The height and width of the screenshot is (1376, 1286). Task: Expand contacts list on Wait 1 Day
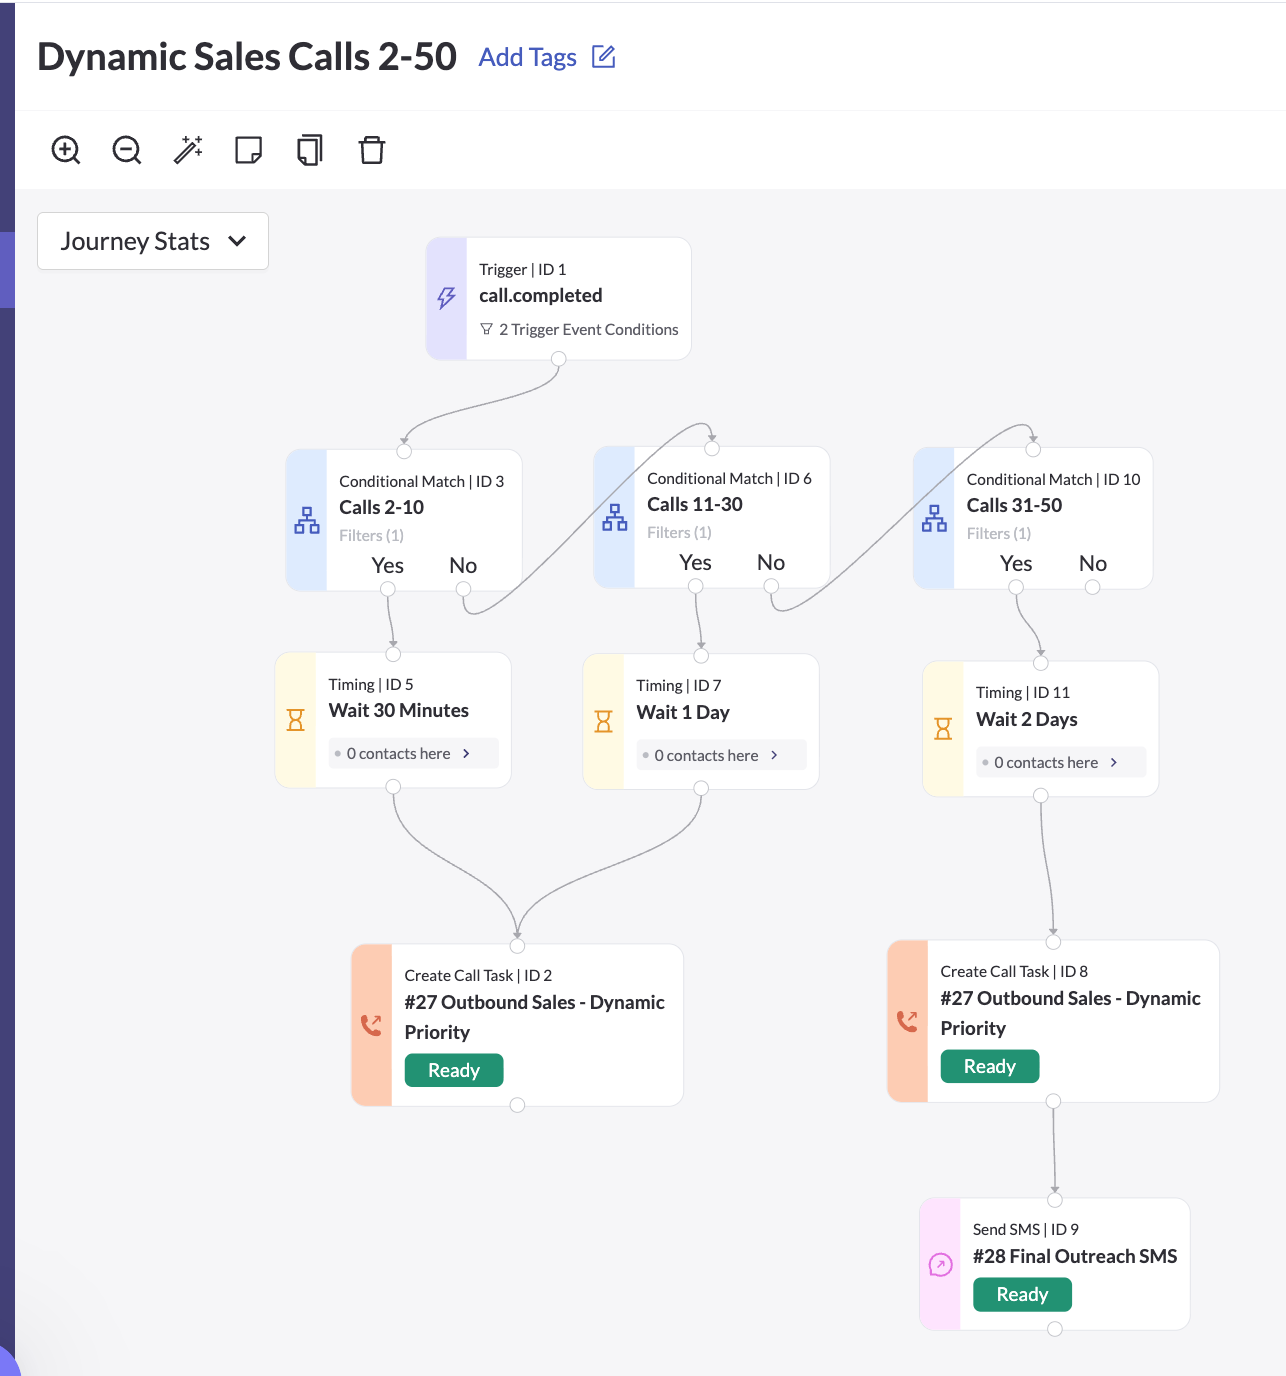click(x=774, y=756)
